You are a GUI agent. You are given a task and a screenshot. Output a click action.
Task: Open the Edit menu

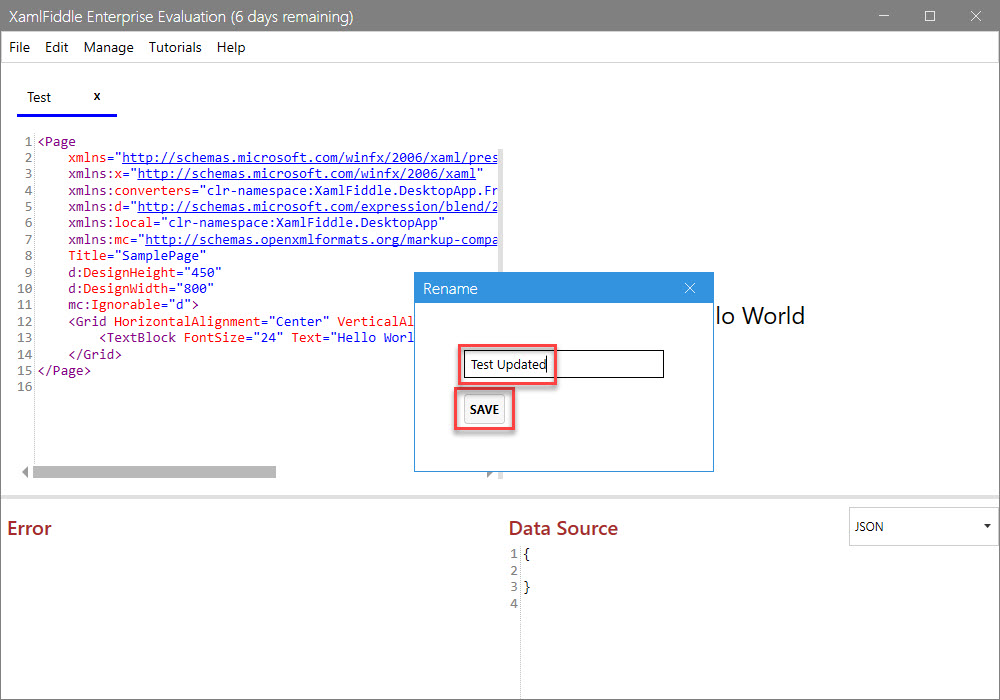pyautogui.click(x=56, y=47)
